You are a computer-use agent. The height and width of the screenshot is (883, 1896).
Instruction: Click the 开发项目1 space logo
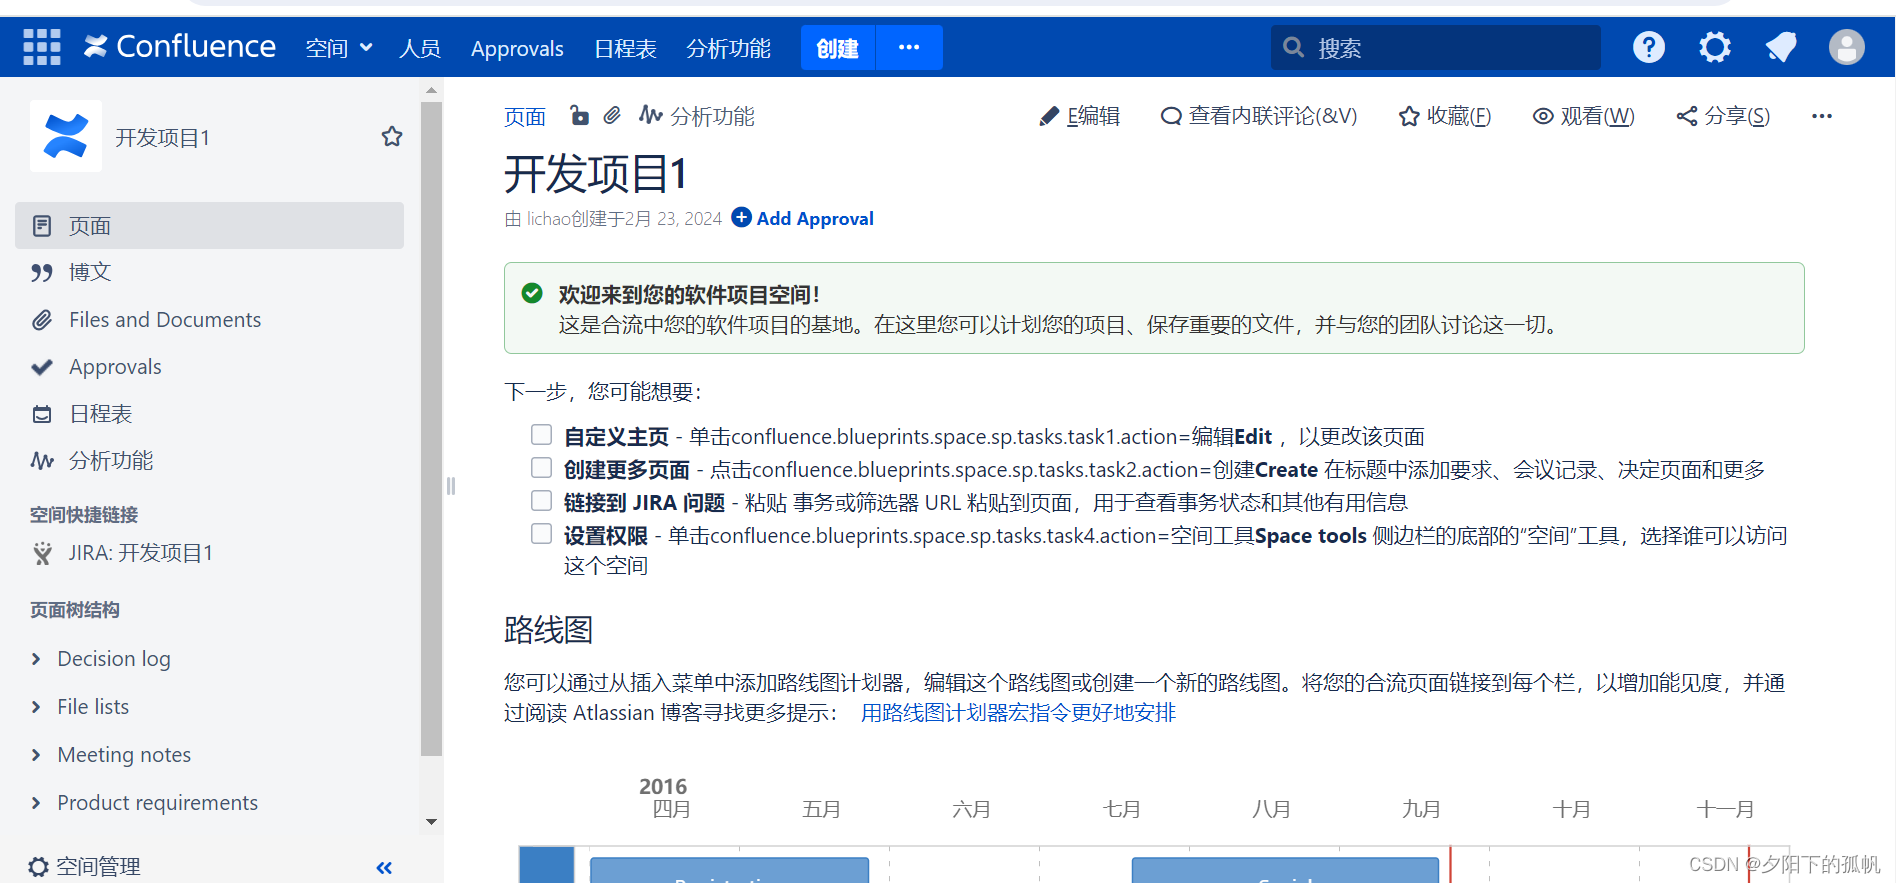66,136
